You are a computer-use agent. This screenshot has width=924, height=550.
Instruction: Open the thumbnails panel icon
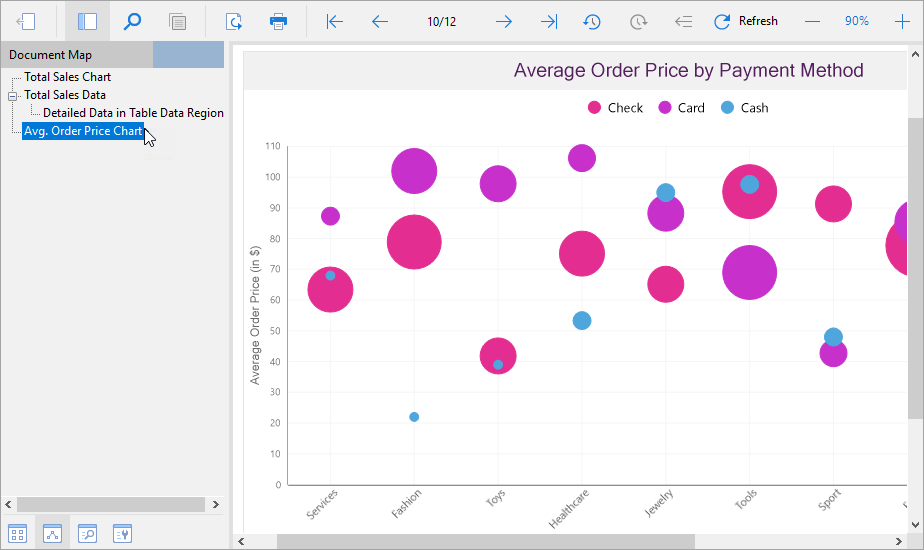18,533
